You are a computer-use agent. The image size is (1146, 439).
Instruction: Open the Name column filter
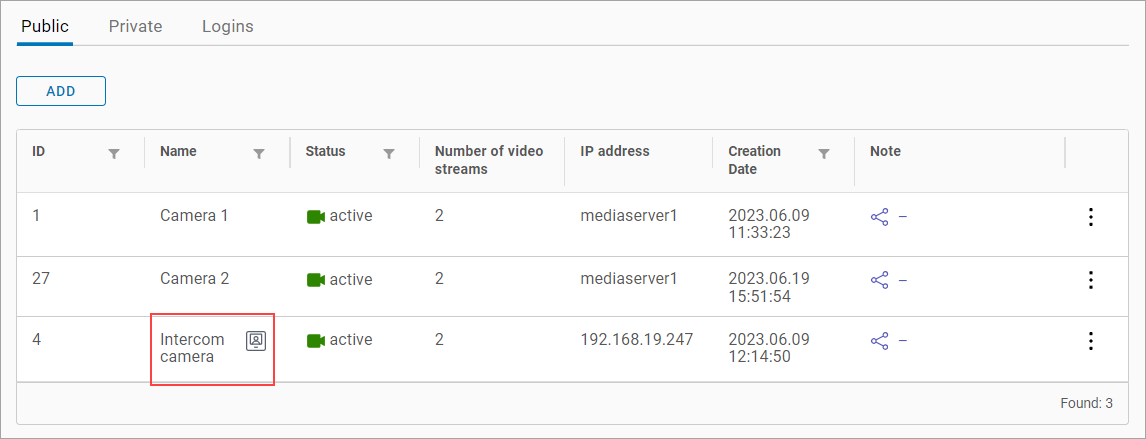pyautogui.click(x=259, y=154)
